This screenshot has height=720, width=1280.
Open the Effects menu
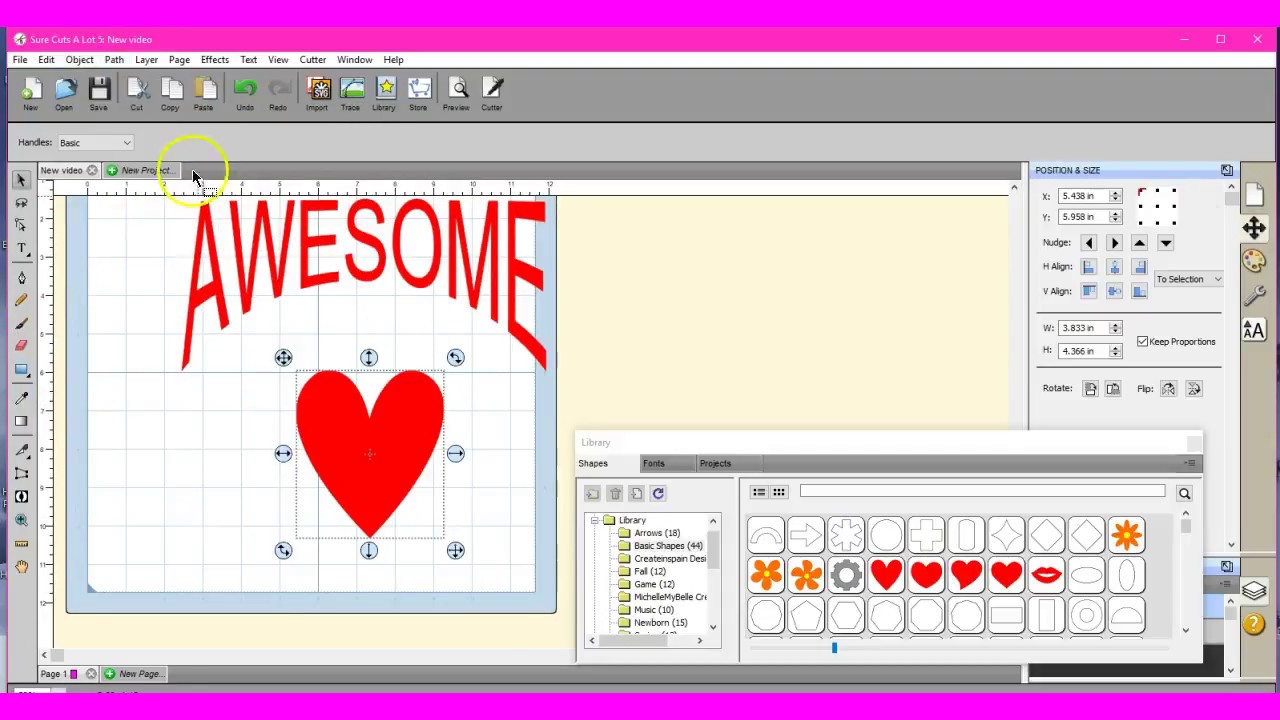coord(215,60)
